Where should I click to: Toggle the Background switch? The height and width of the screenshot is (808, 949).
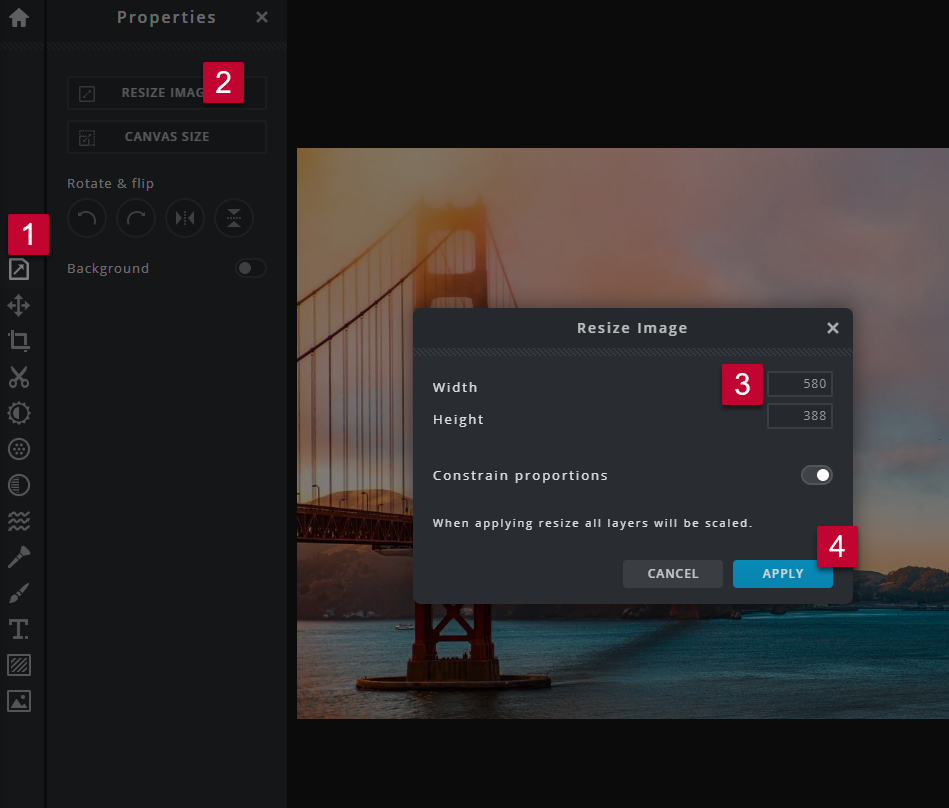[250, 268]
